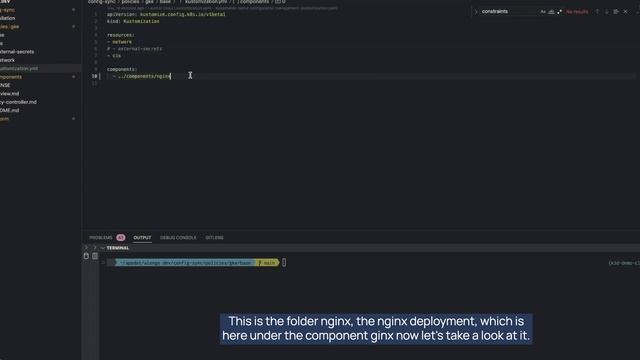Click the 'components' breadcrumb segment
Image resolution: width=640 pixels, height=360 pixels.
254,2
